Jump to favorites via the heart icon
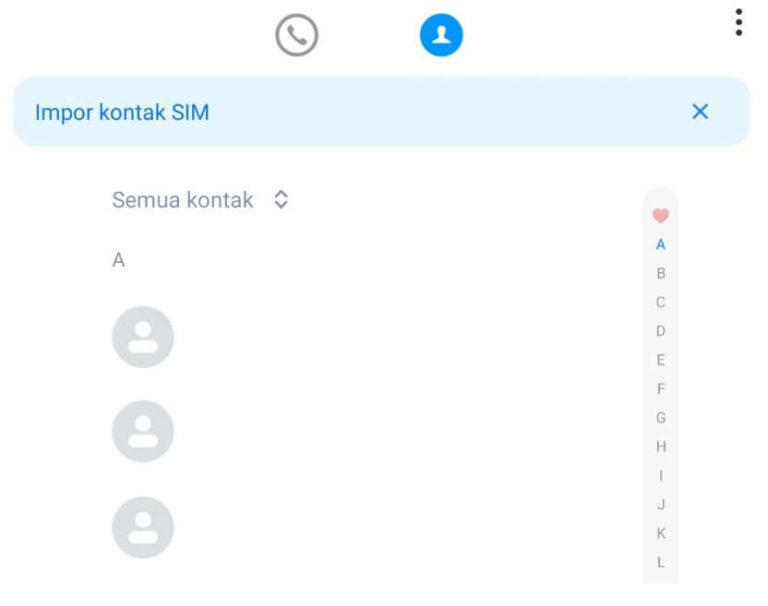This screenshot has width=768, height=606. [x=661, y=215]
